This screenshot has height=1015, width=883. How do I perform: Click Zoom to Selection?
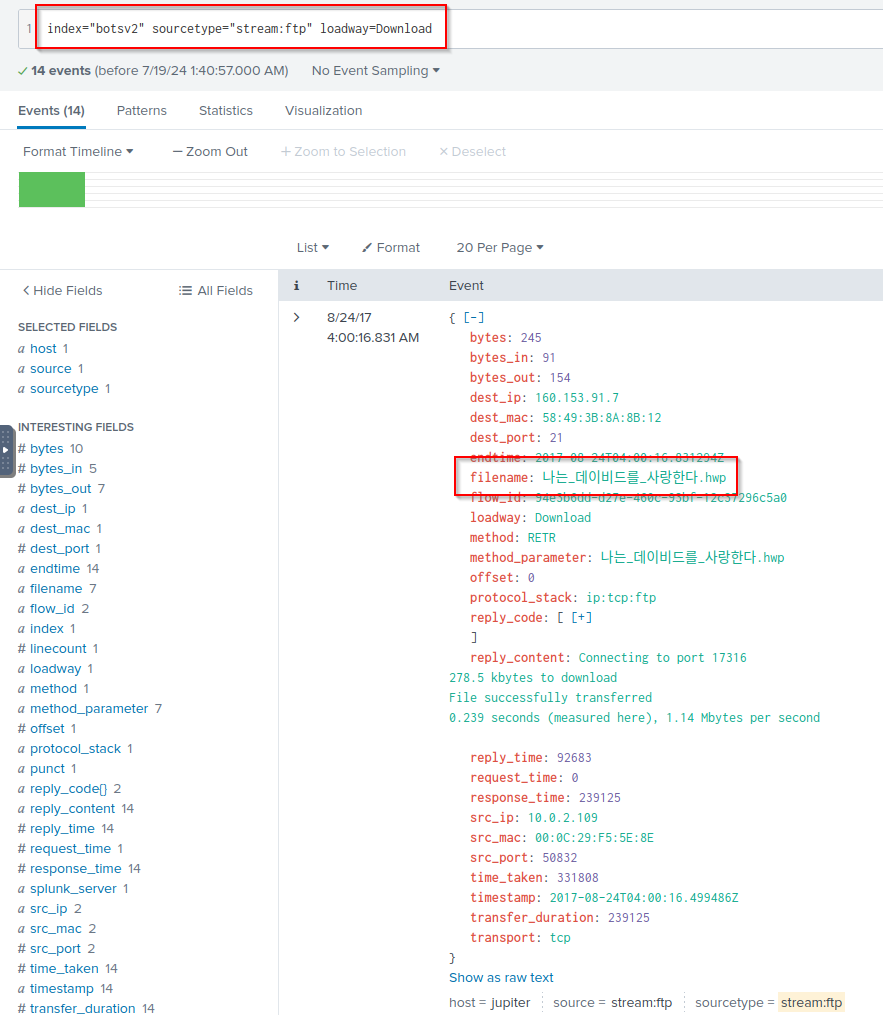(343, 152)
